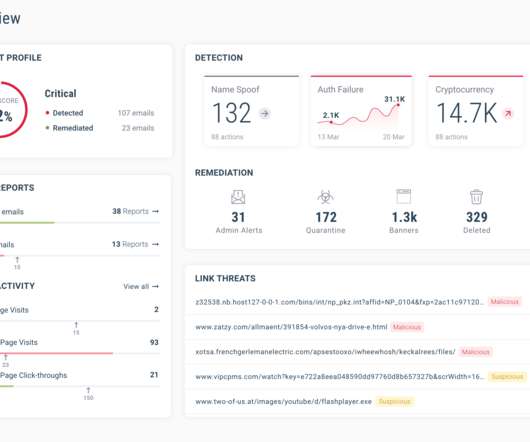Click the REMEDIATION section heading
The width and height of the screenshot is (530, 442).
(224, 173)
